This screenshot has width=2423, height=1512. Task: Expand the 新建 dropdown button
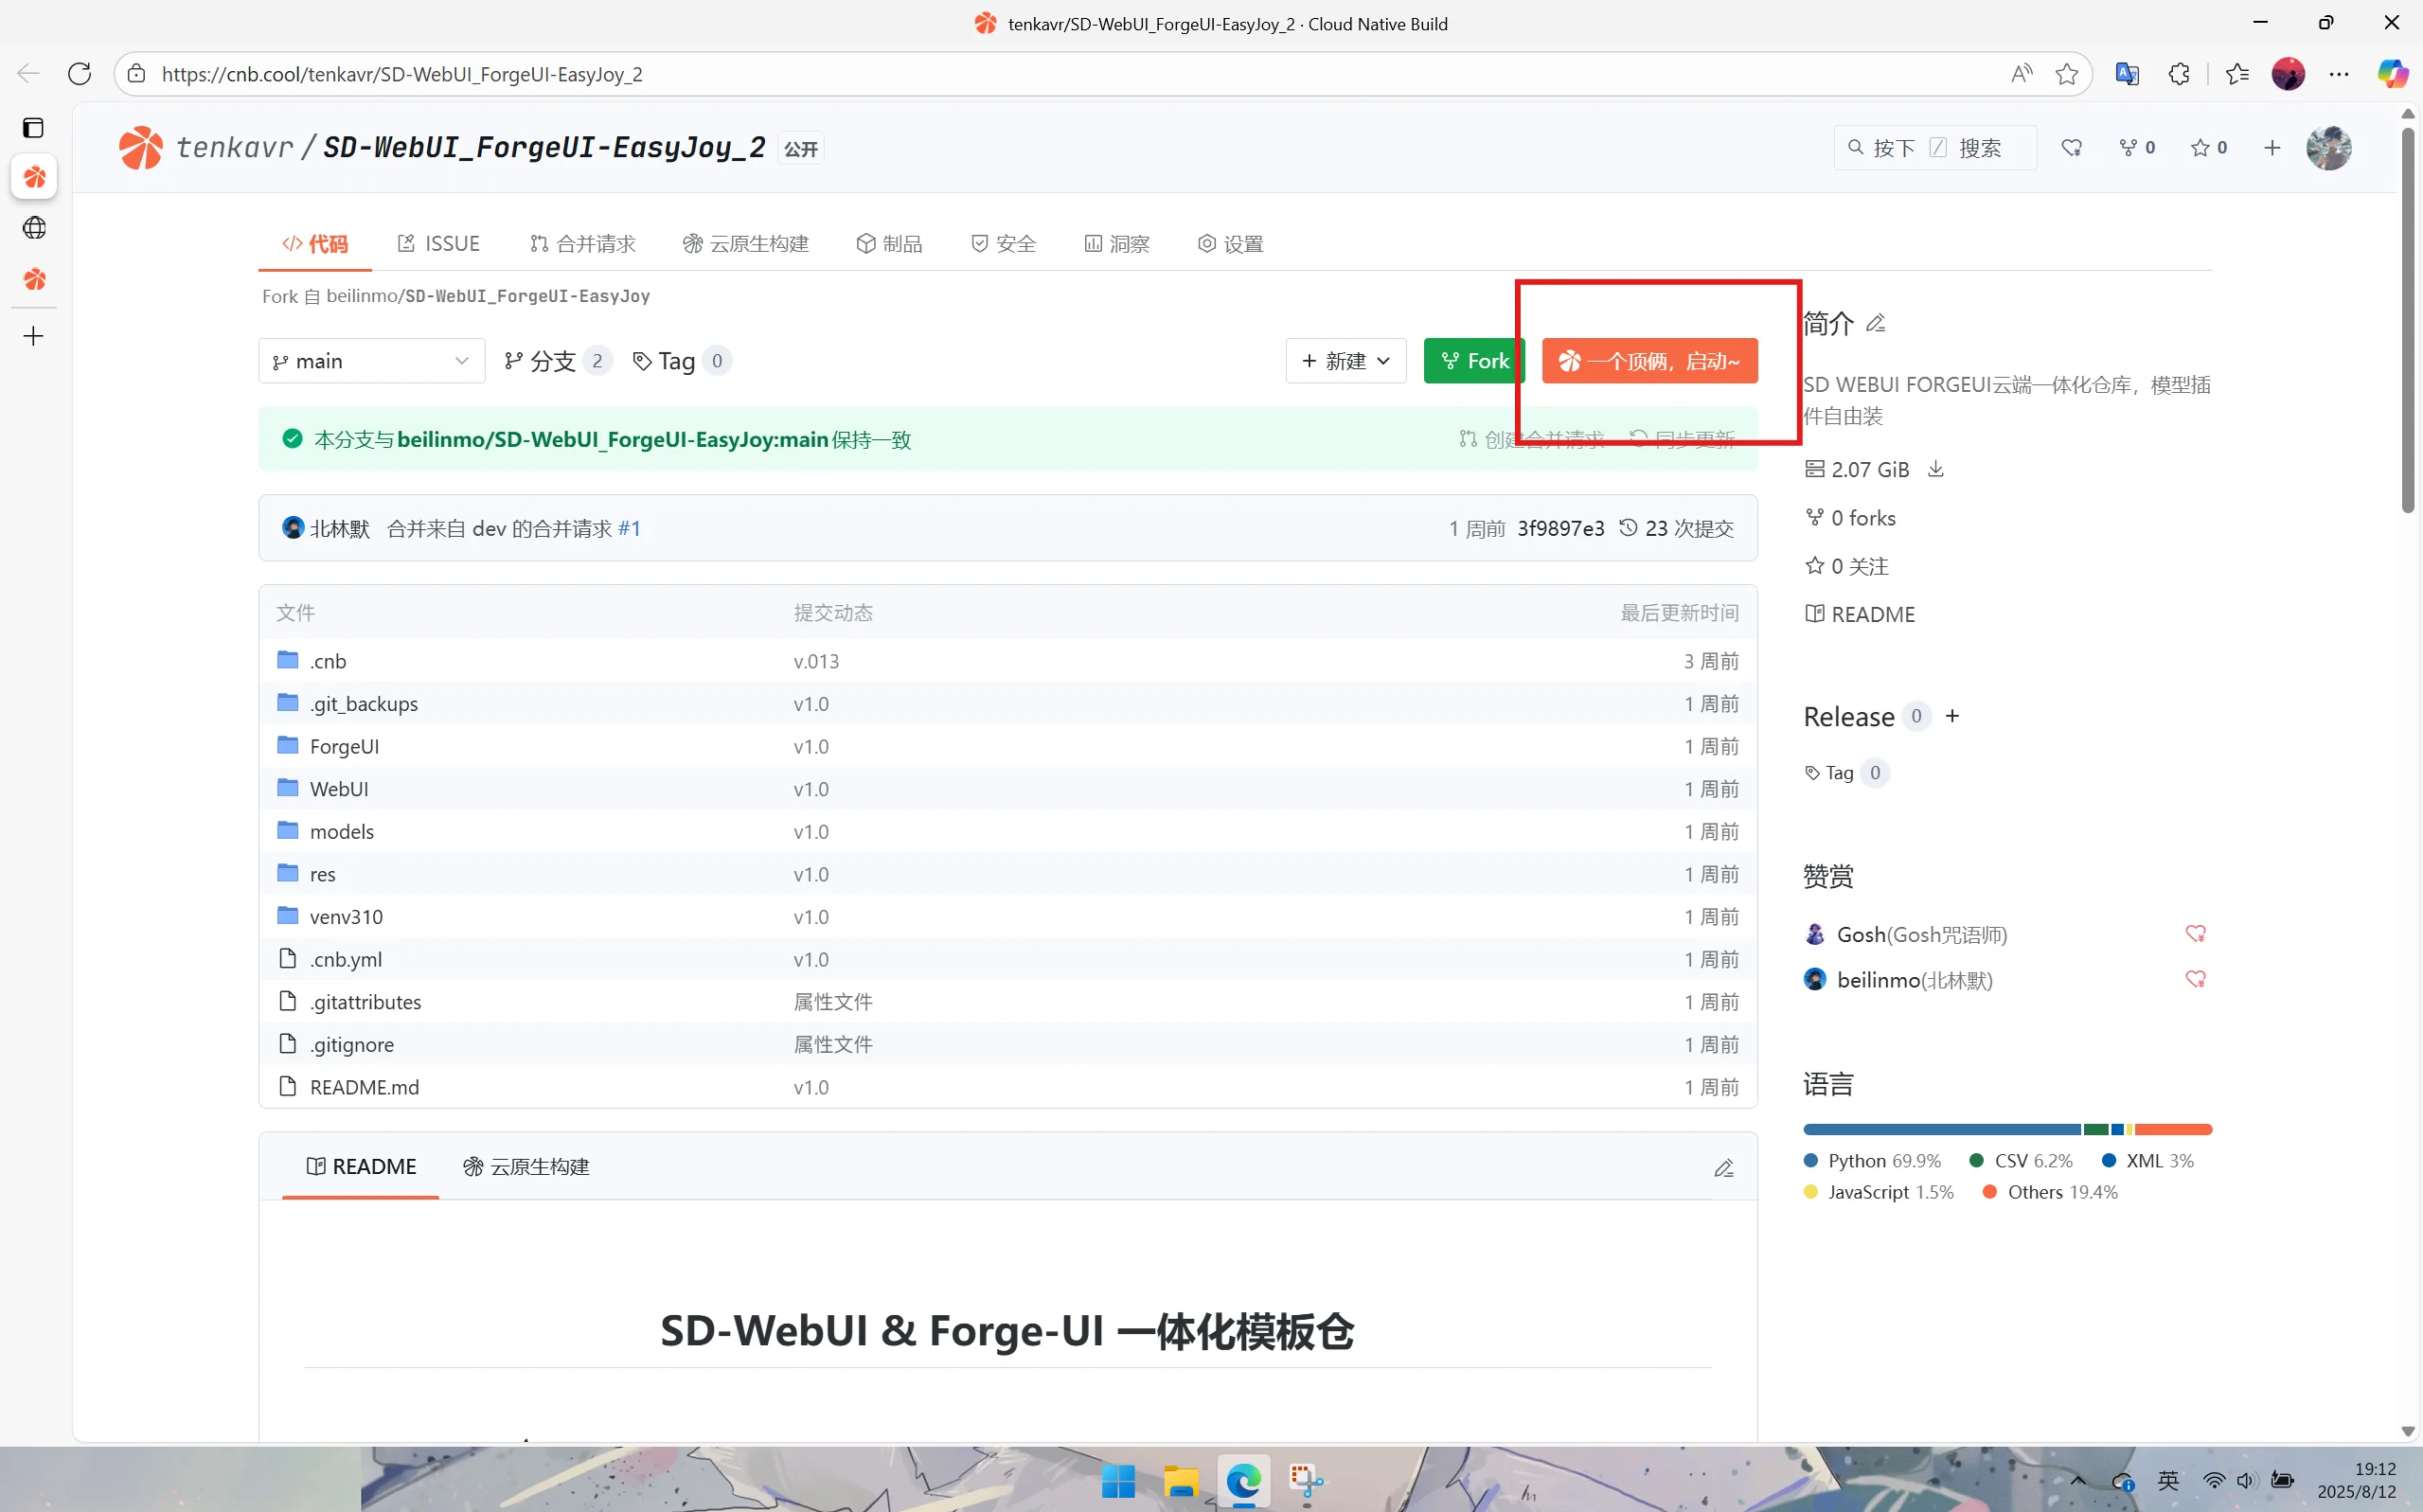tap(1346, 361)
